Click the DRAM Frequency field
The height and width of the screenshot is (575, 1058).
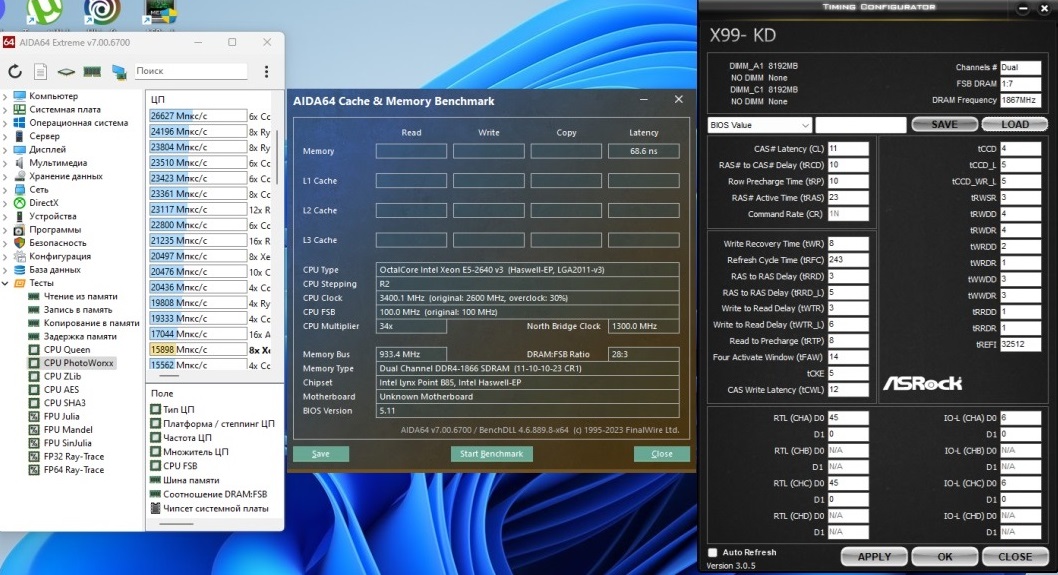(1020, 100)
